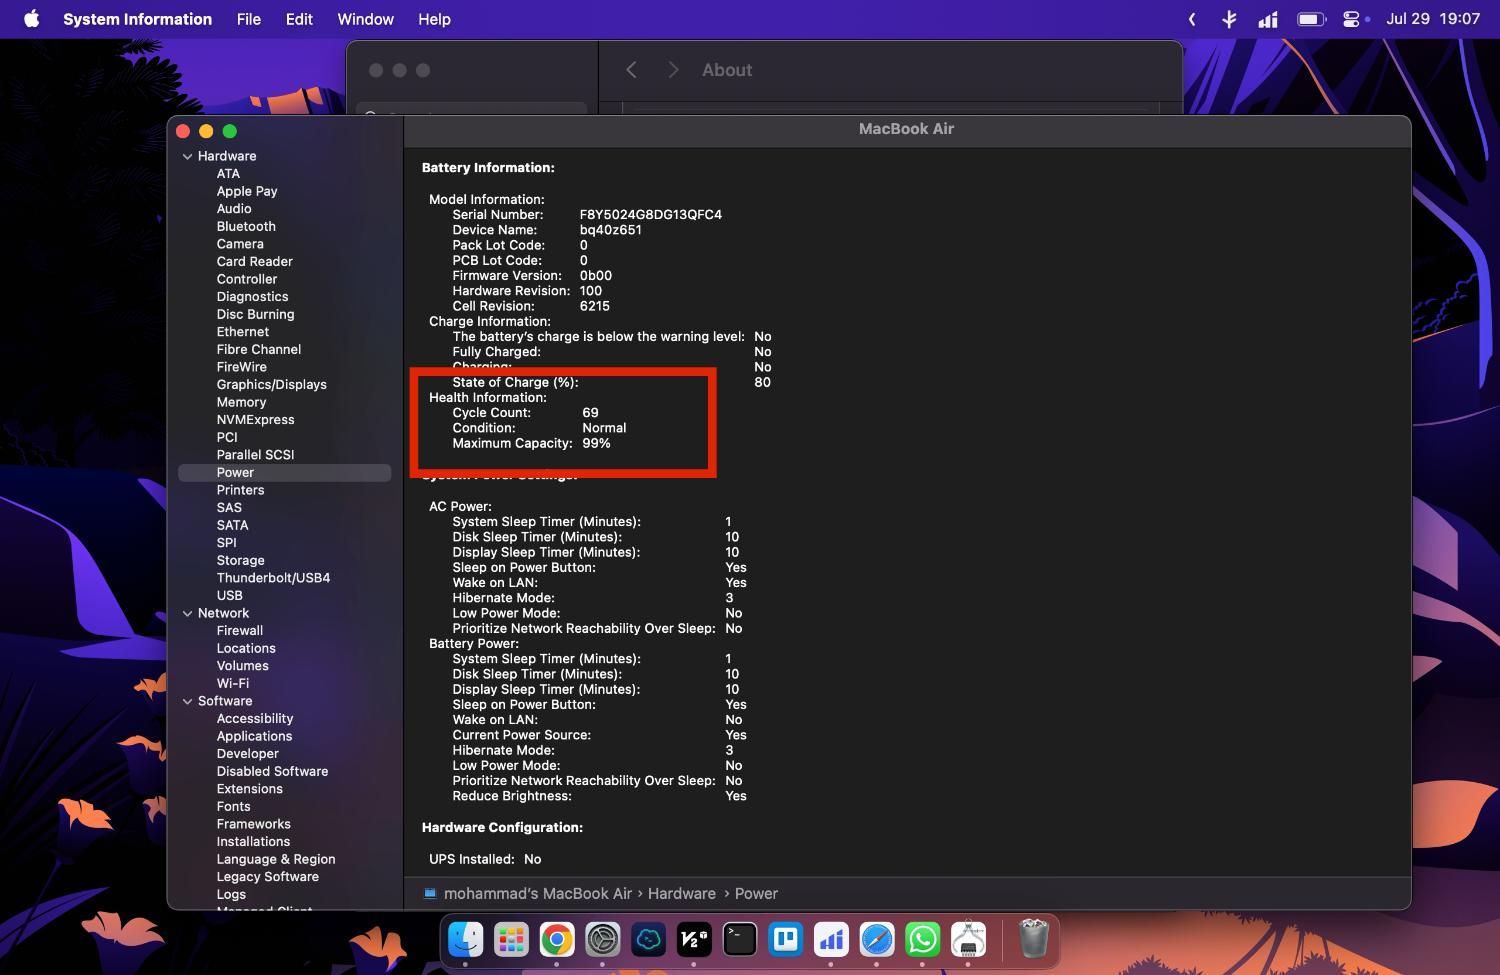The image size is (1500, 975).
Task: Select Installations in the sidebar
Action: pos(253,841)
